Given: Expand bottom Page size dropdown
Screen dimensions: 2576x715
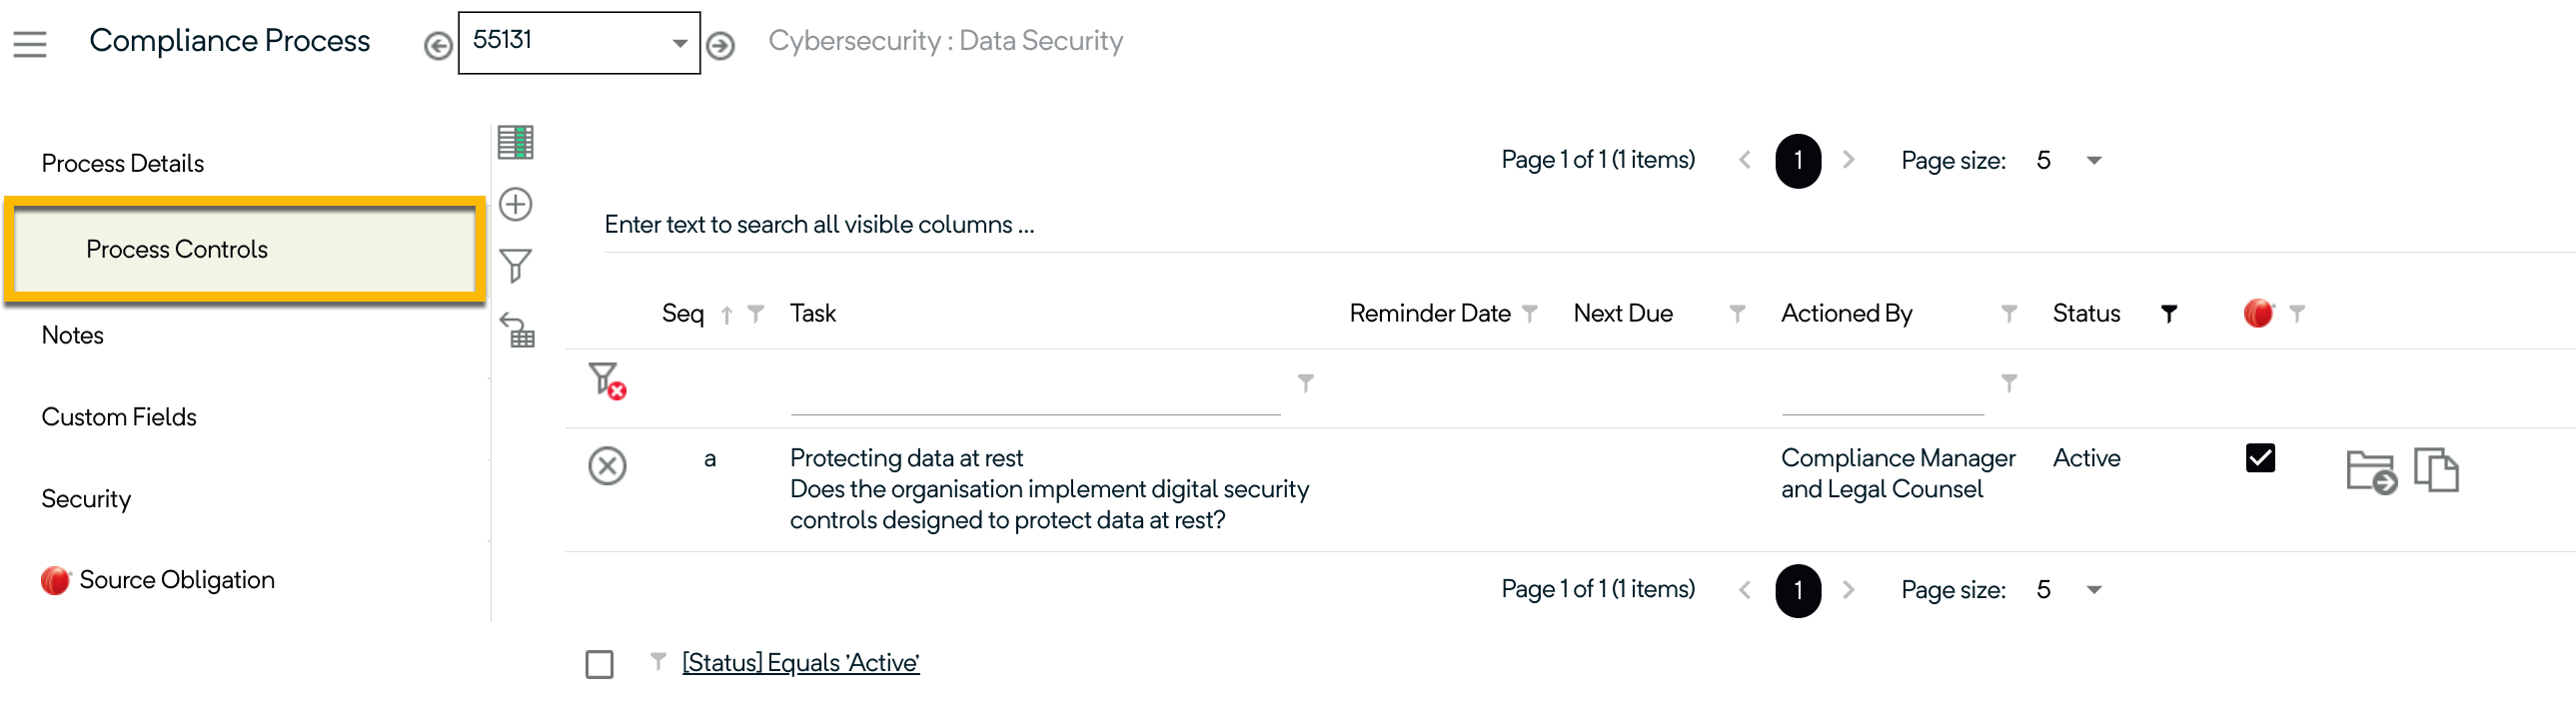Looking at the screenshot, I should [x=2094, y=590].
